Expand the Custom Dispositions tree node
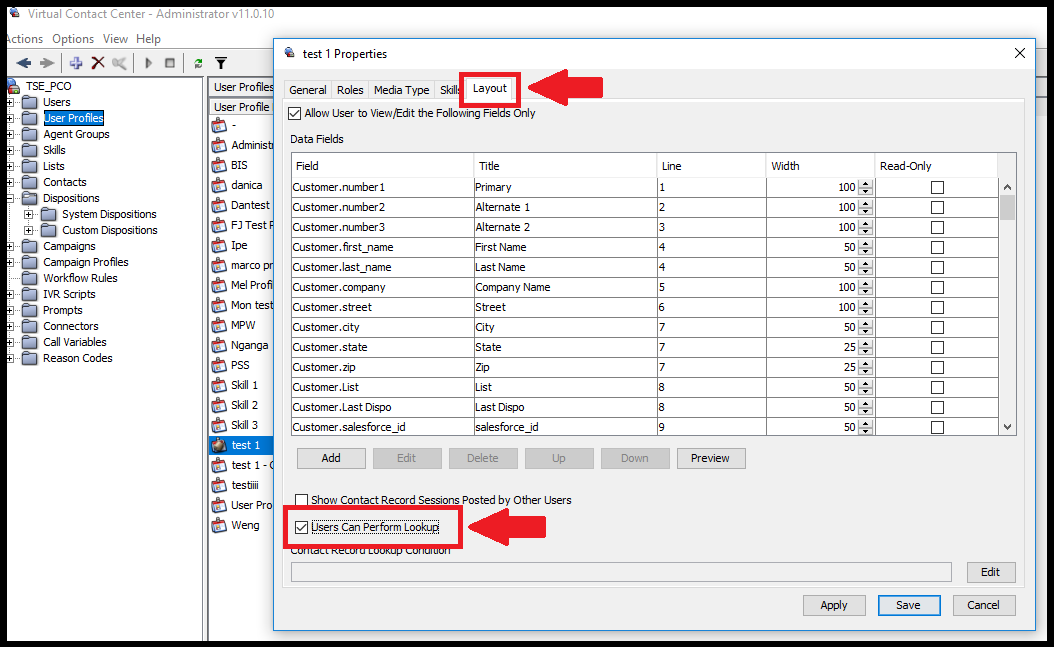This screenshot has width=1054, height=647. point(29,230)
